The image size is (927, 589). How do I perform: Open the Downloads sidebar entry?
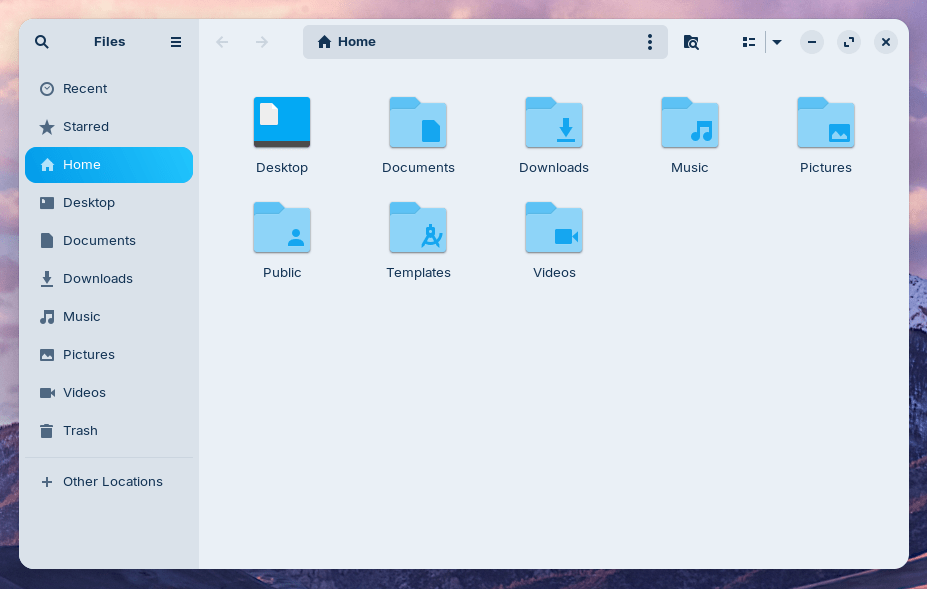point(98,278)
